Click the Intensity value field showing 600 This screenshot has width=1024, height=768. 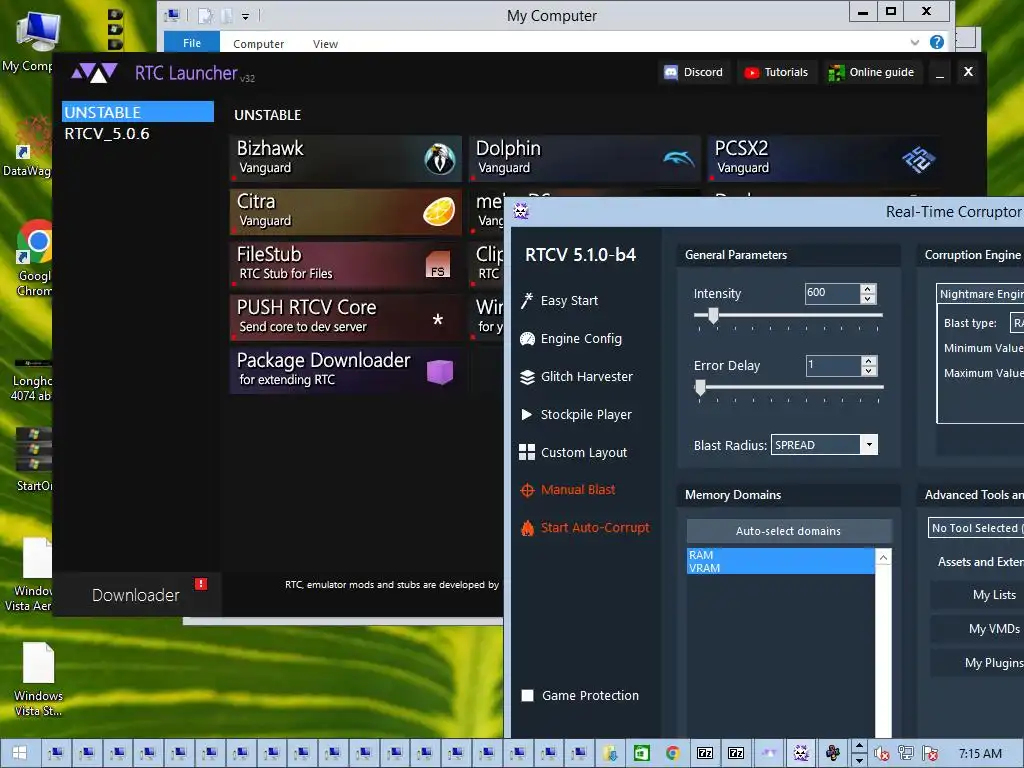[x=833, y=293]
